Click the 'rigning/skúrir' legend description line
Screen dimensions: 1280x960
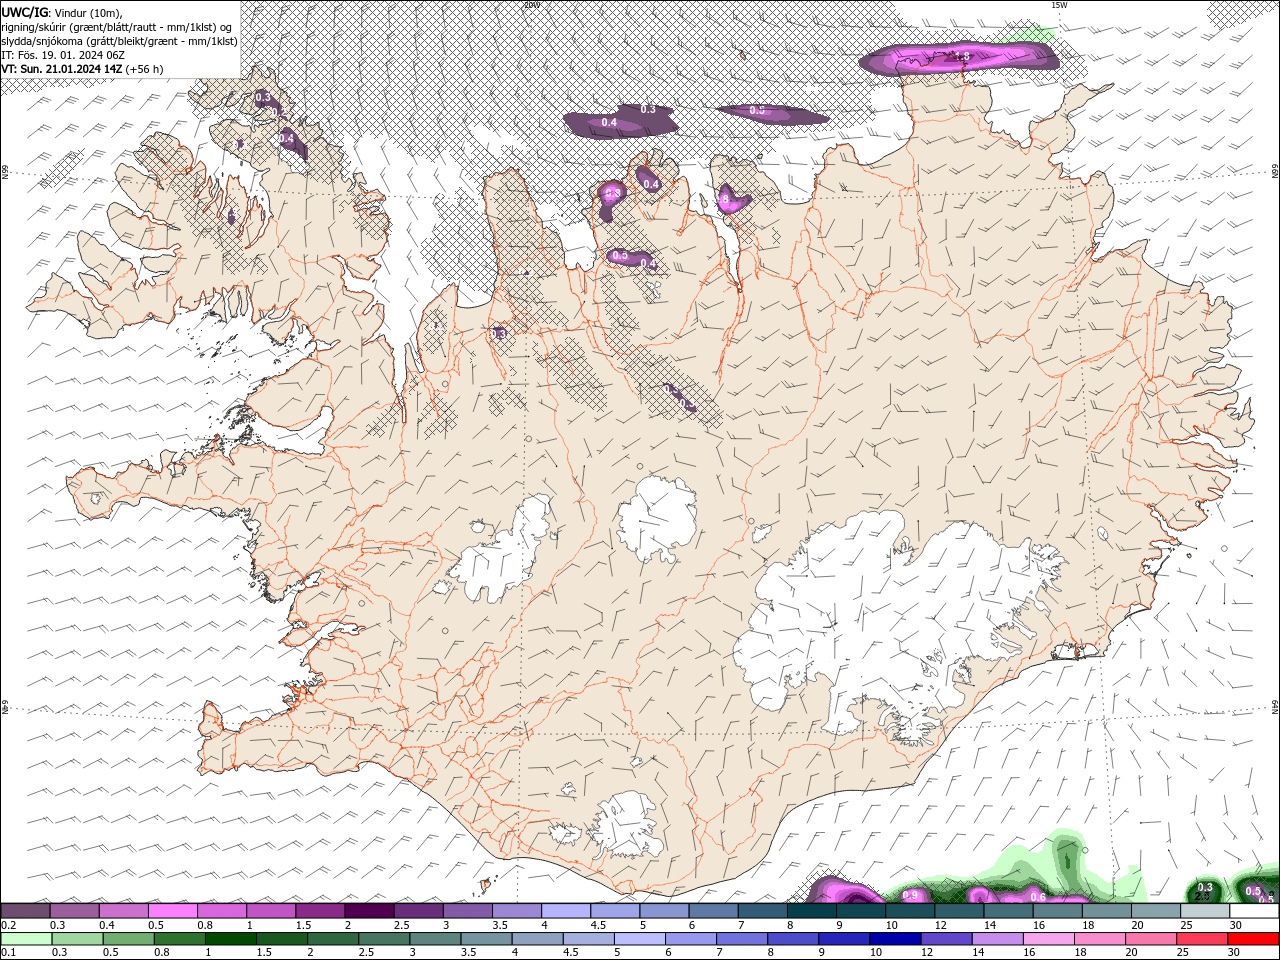click(118, 27)
